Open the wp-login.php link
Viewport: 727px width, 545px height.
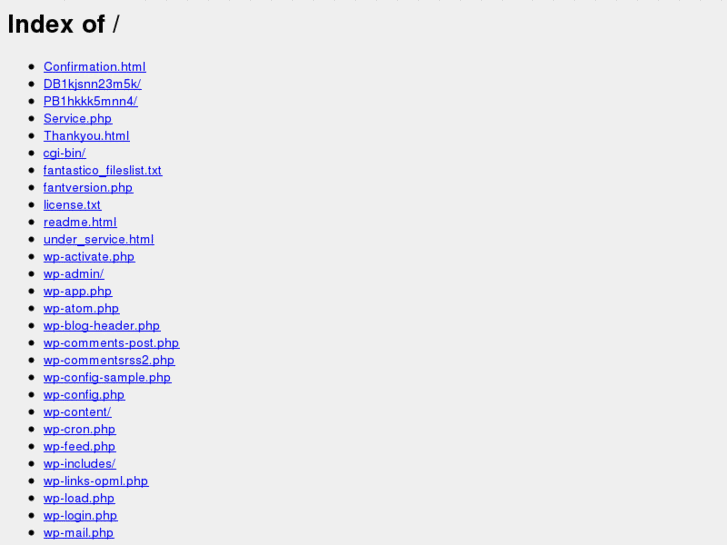pos(80,516)
